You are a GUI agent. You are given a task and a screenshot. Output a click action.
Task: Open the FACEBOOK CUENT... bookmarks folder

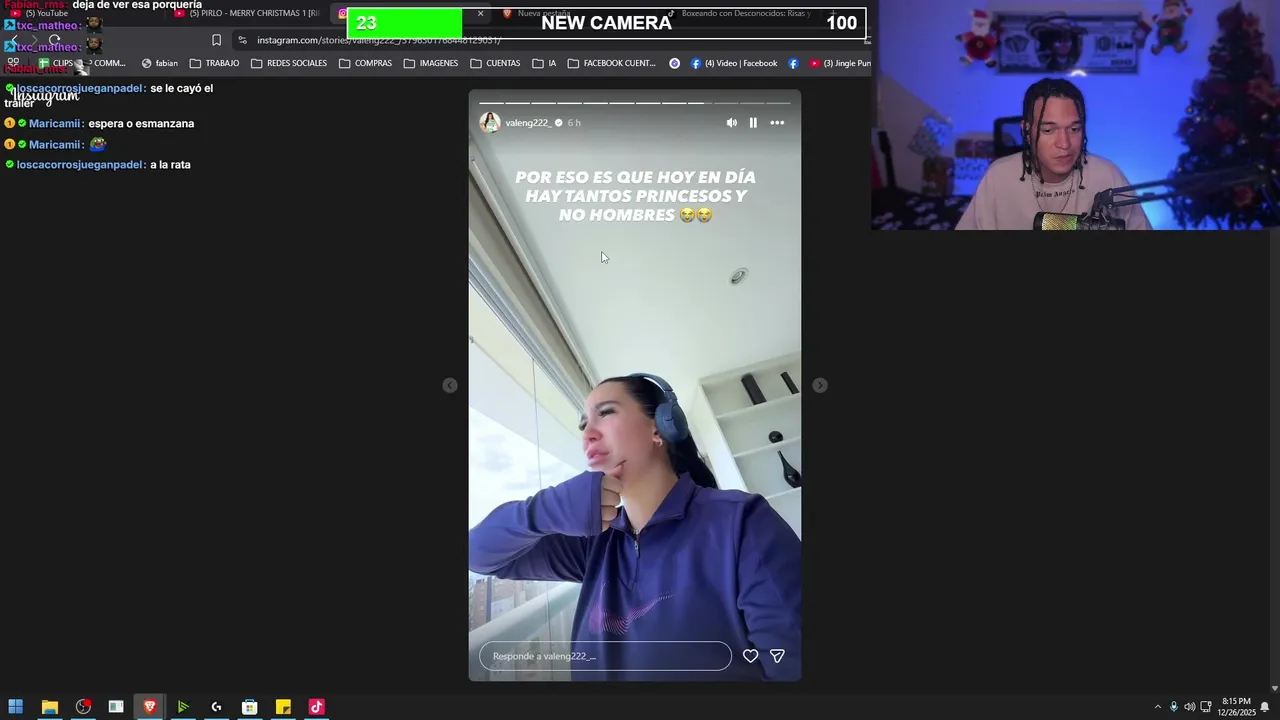click(x=611, y=63)
